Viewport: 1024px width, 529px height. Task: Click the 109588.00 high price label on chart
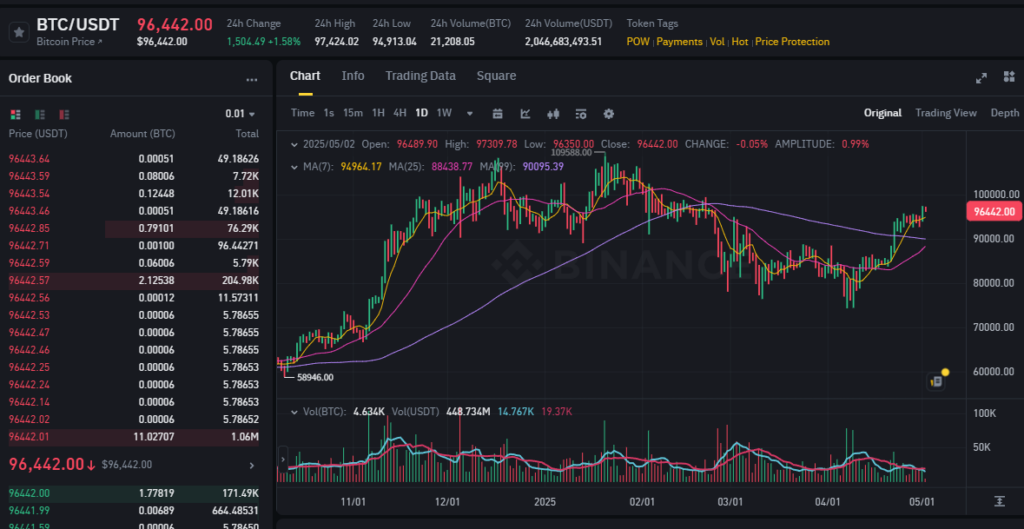pos(571,152)
